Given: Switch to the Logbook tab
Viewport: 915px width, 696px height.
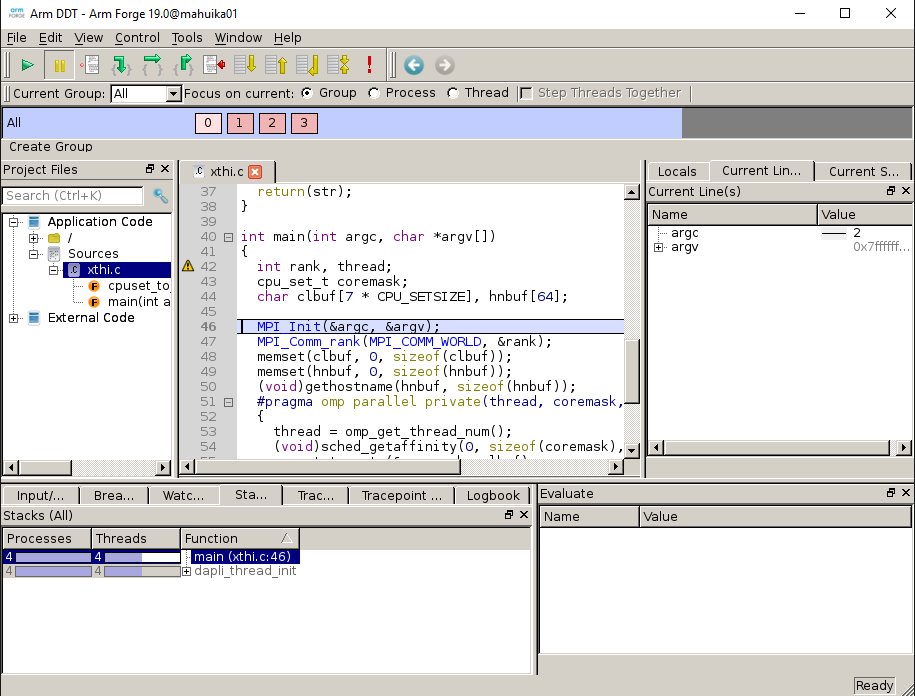Looking at the screenshot, I should point(493,494).
